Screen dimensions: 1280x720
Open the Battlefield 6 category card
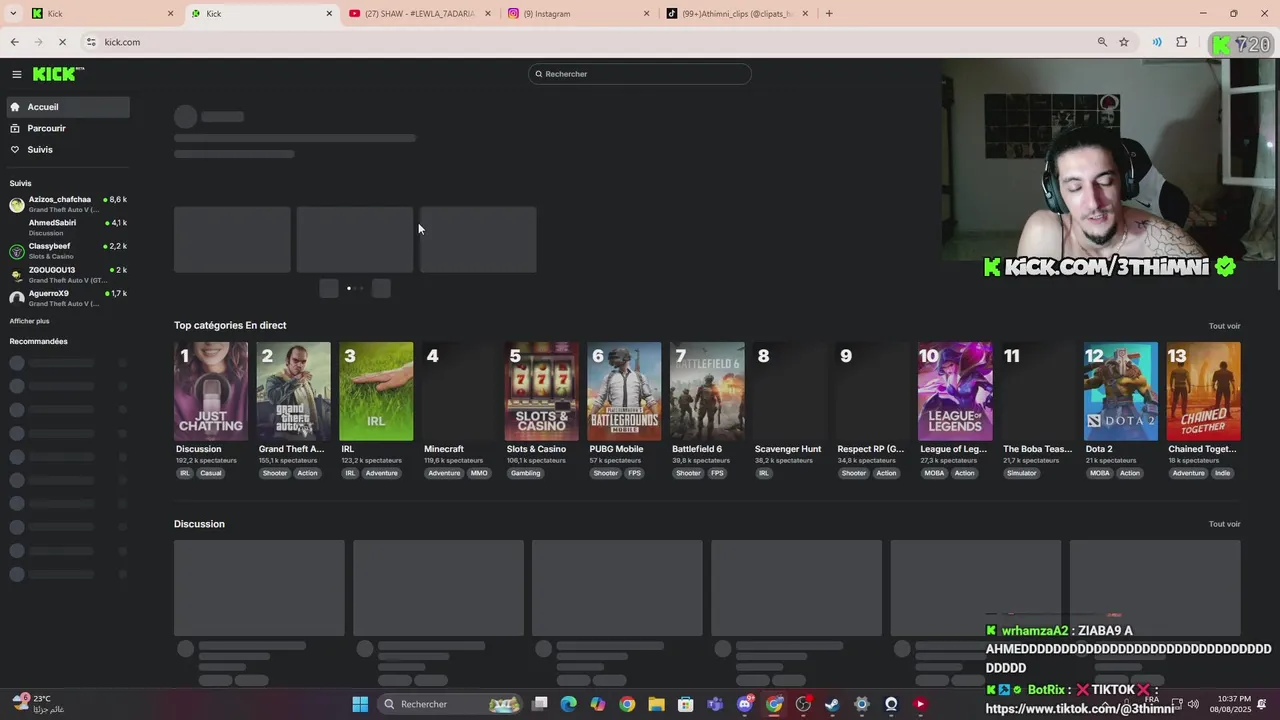pos(707,391)
